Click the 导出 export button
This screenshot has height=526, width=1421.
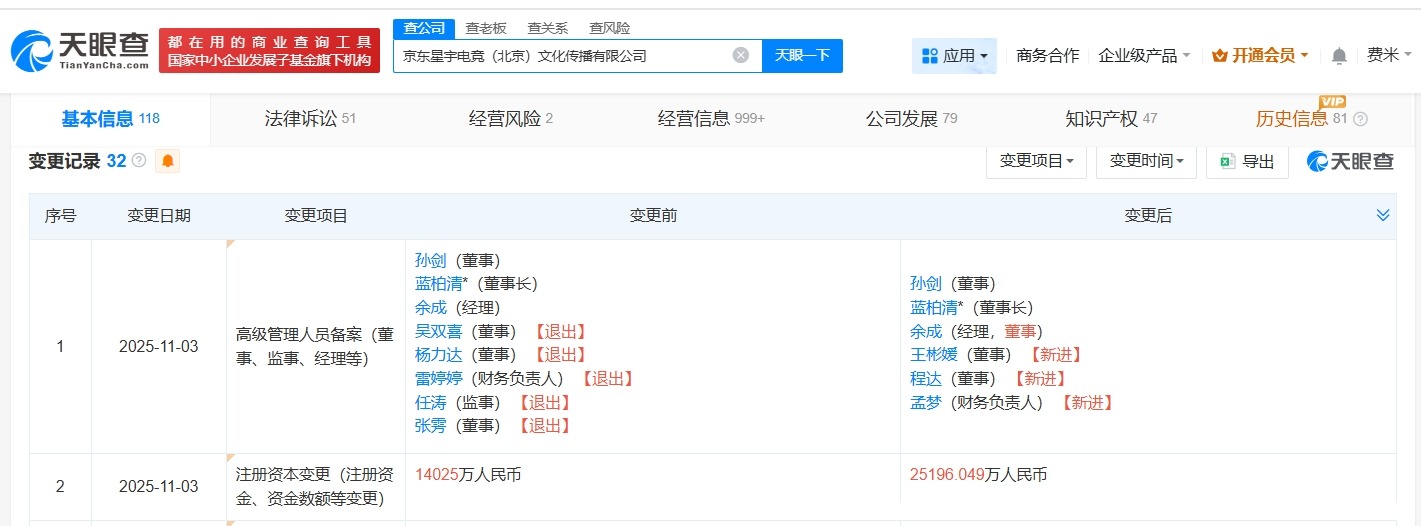1247,161
